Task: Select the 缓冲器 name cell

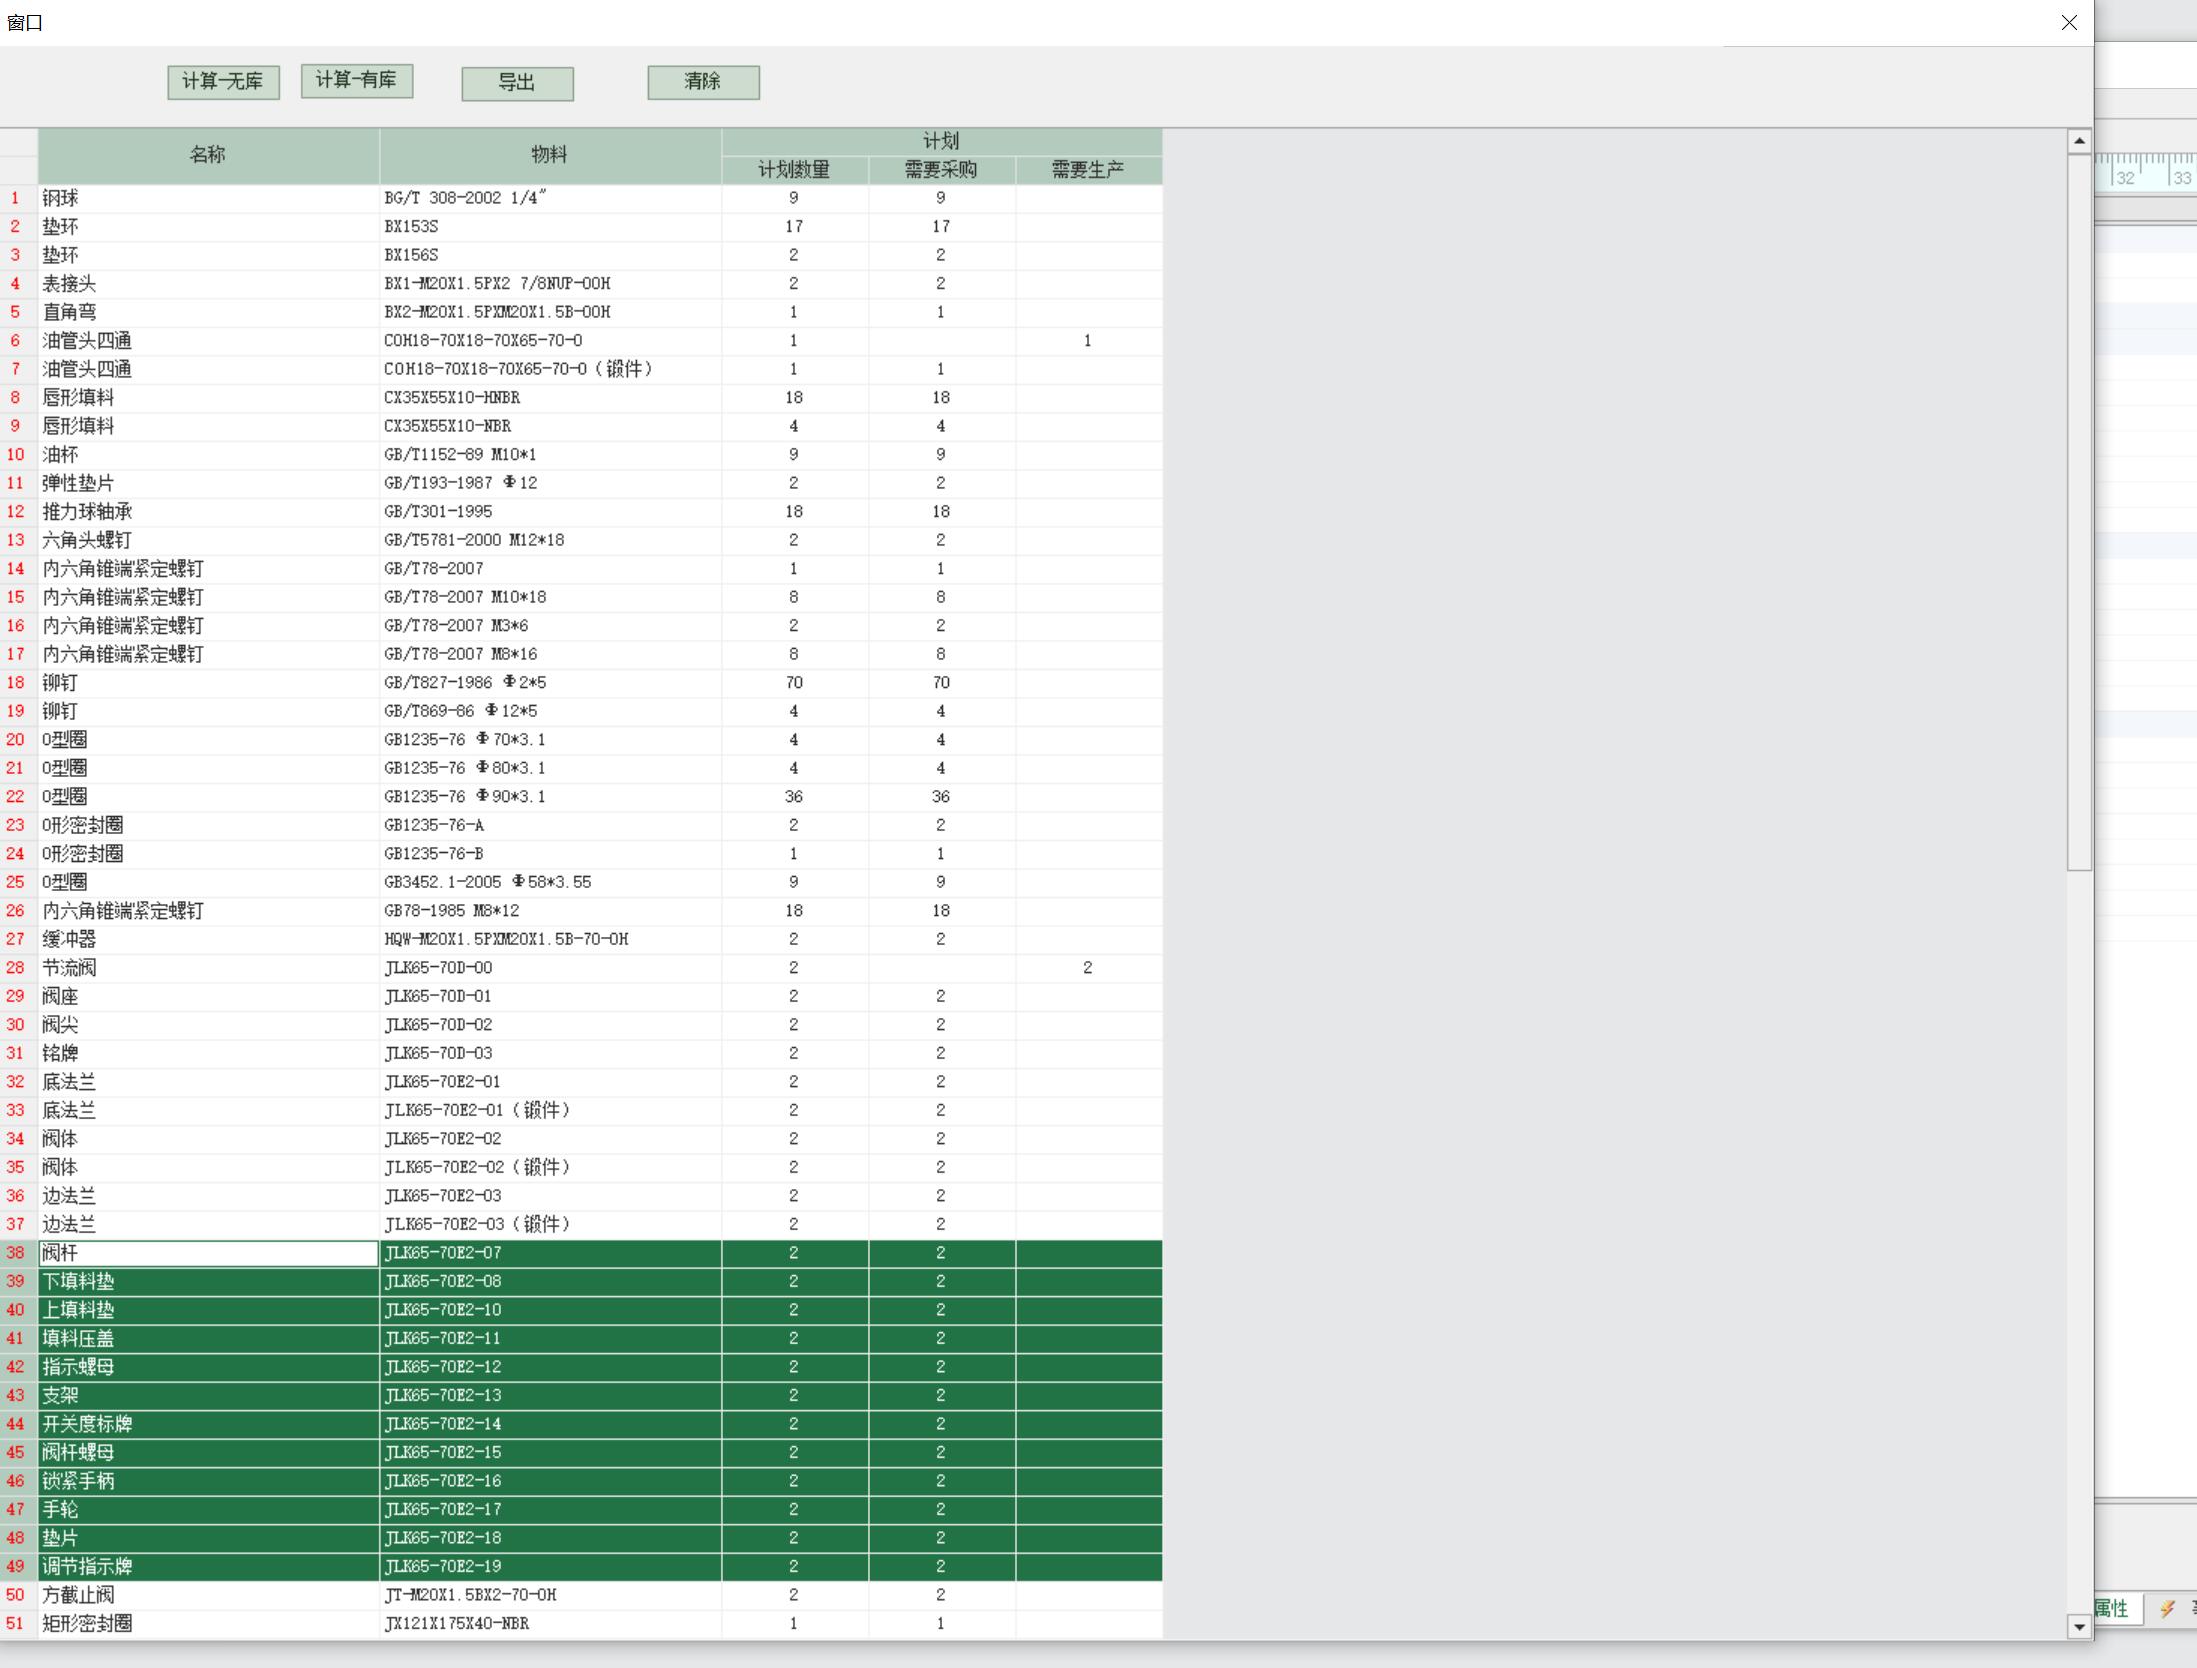Action: (208, 939)
